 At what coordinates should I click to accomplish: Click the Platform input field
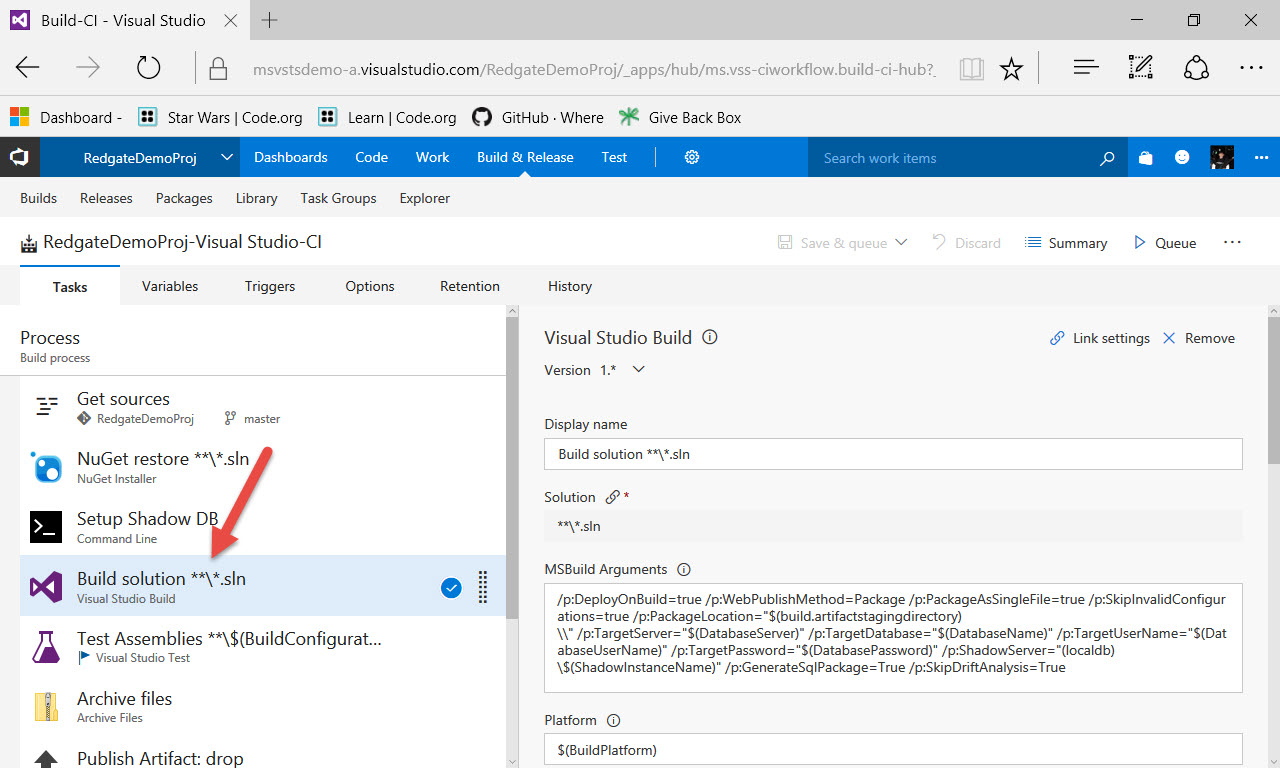point(893,749)
